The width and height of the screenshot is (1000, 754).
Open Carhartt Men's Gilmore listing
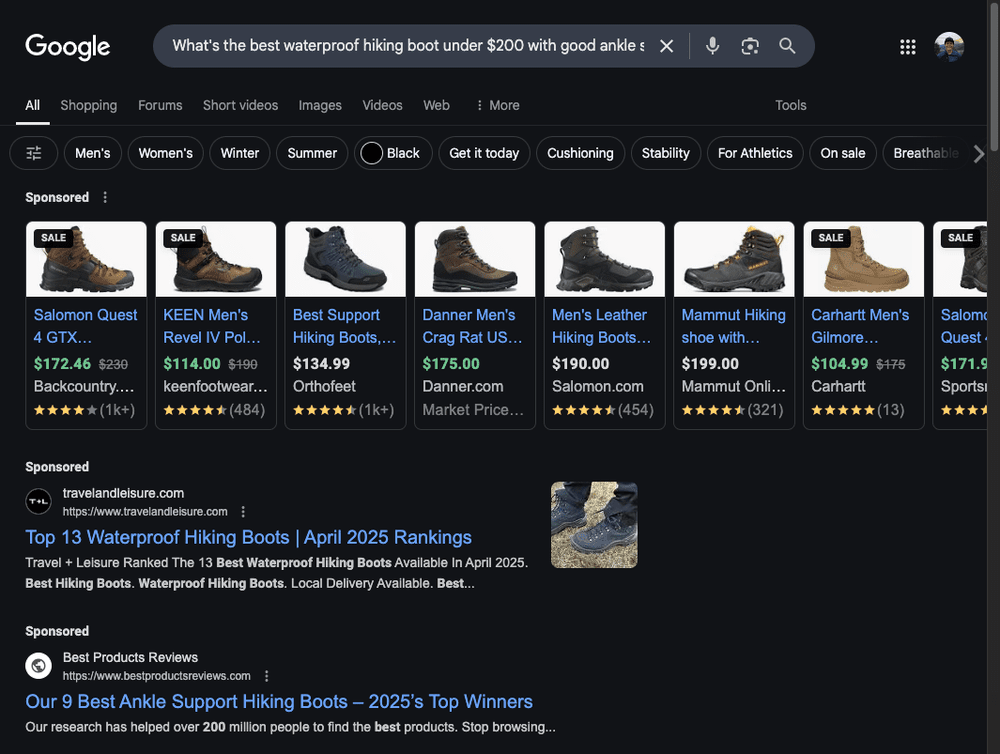[x=864, y=325]
